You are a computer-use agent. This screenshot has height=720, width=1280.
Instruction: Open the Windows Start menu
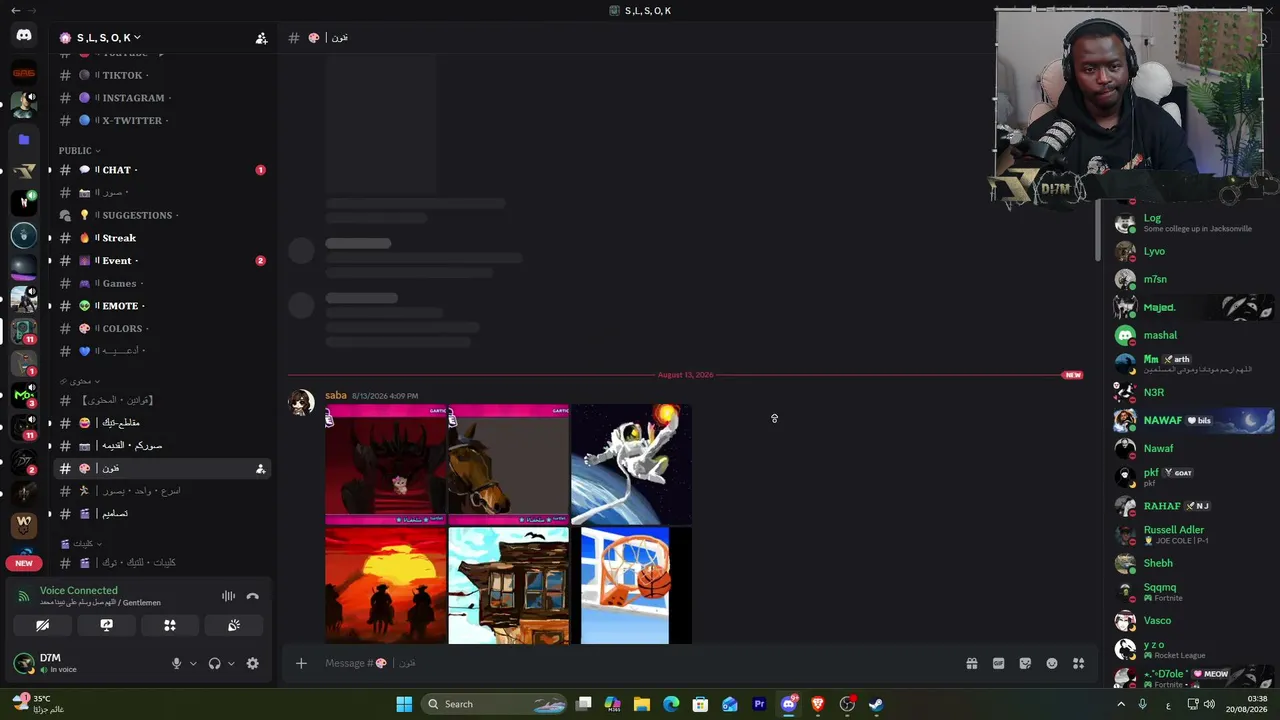404,704
